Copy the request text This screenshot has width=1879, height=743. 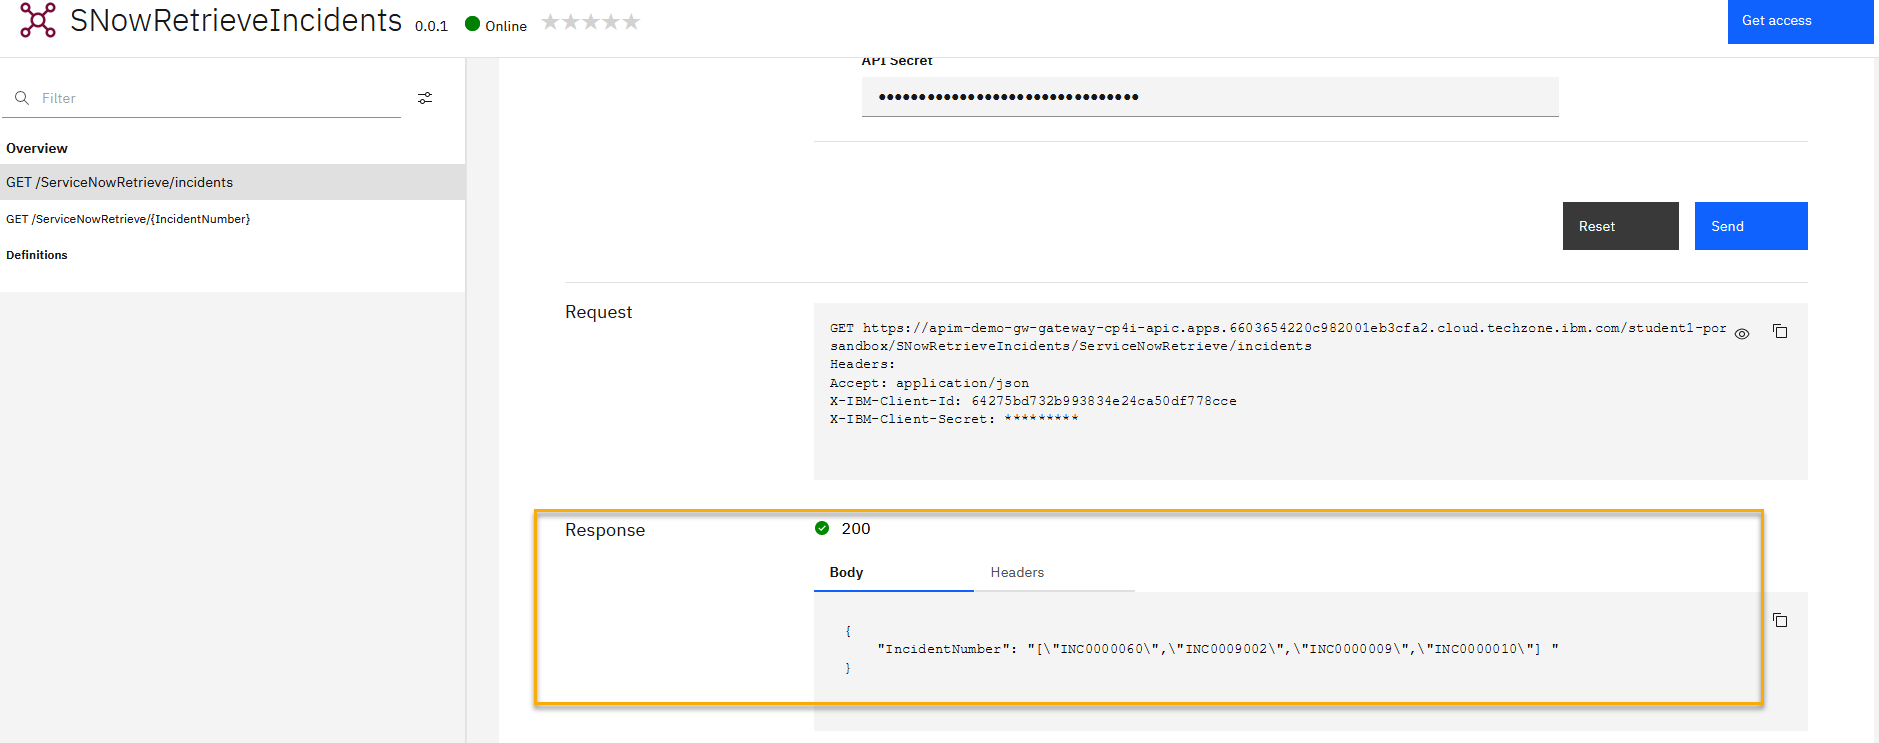[x=1780, y=331]
